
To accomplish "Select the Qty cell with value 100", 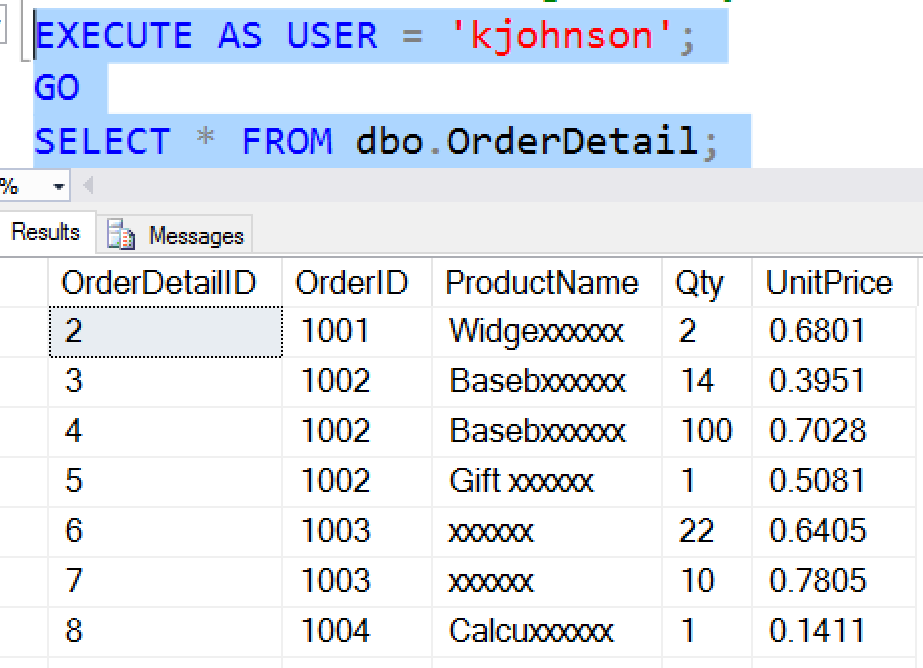I will (x=707, y=431).
